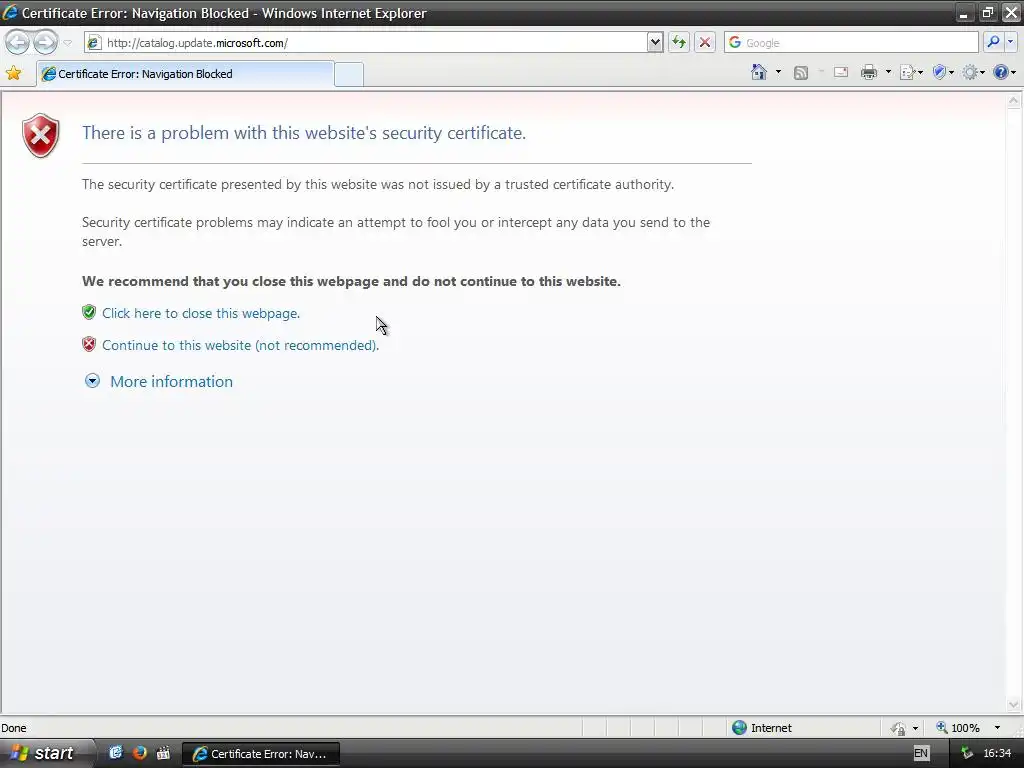Open the search provider options dropdown
The width and height of the screenshot is (1024, 768).
tap(1010, 42)
